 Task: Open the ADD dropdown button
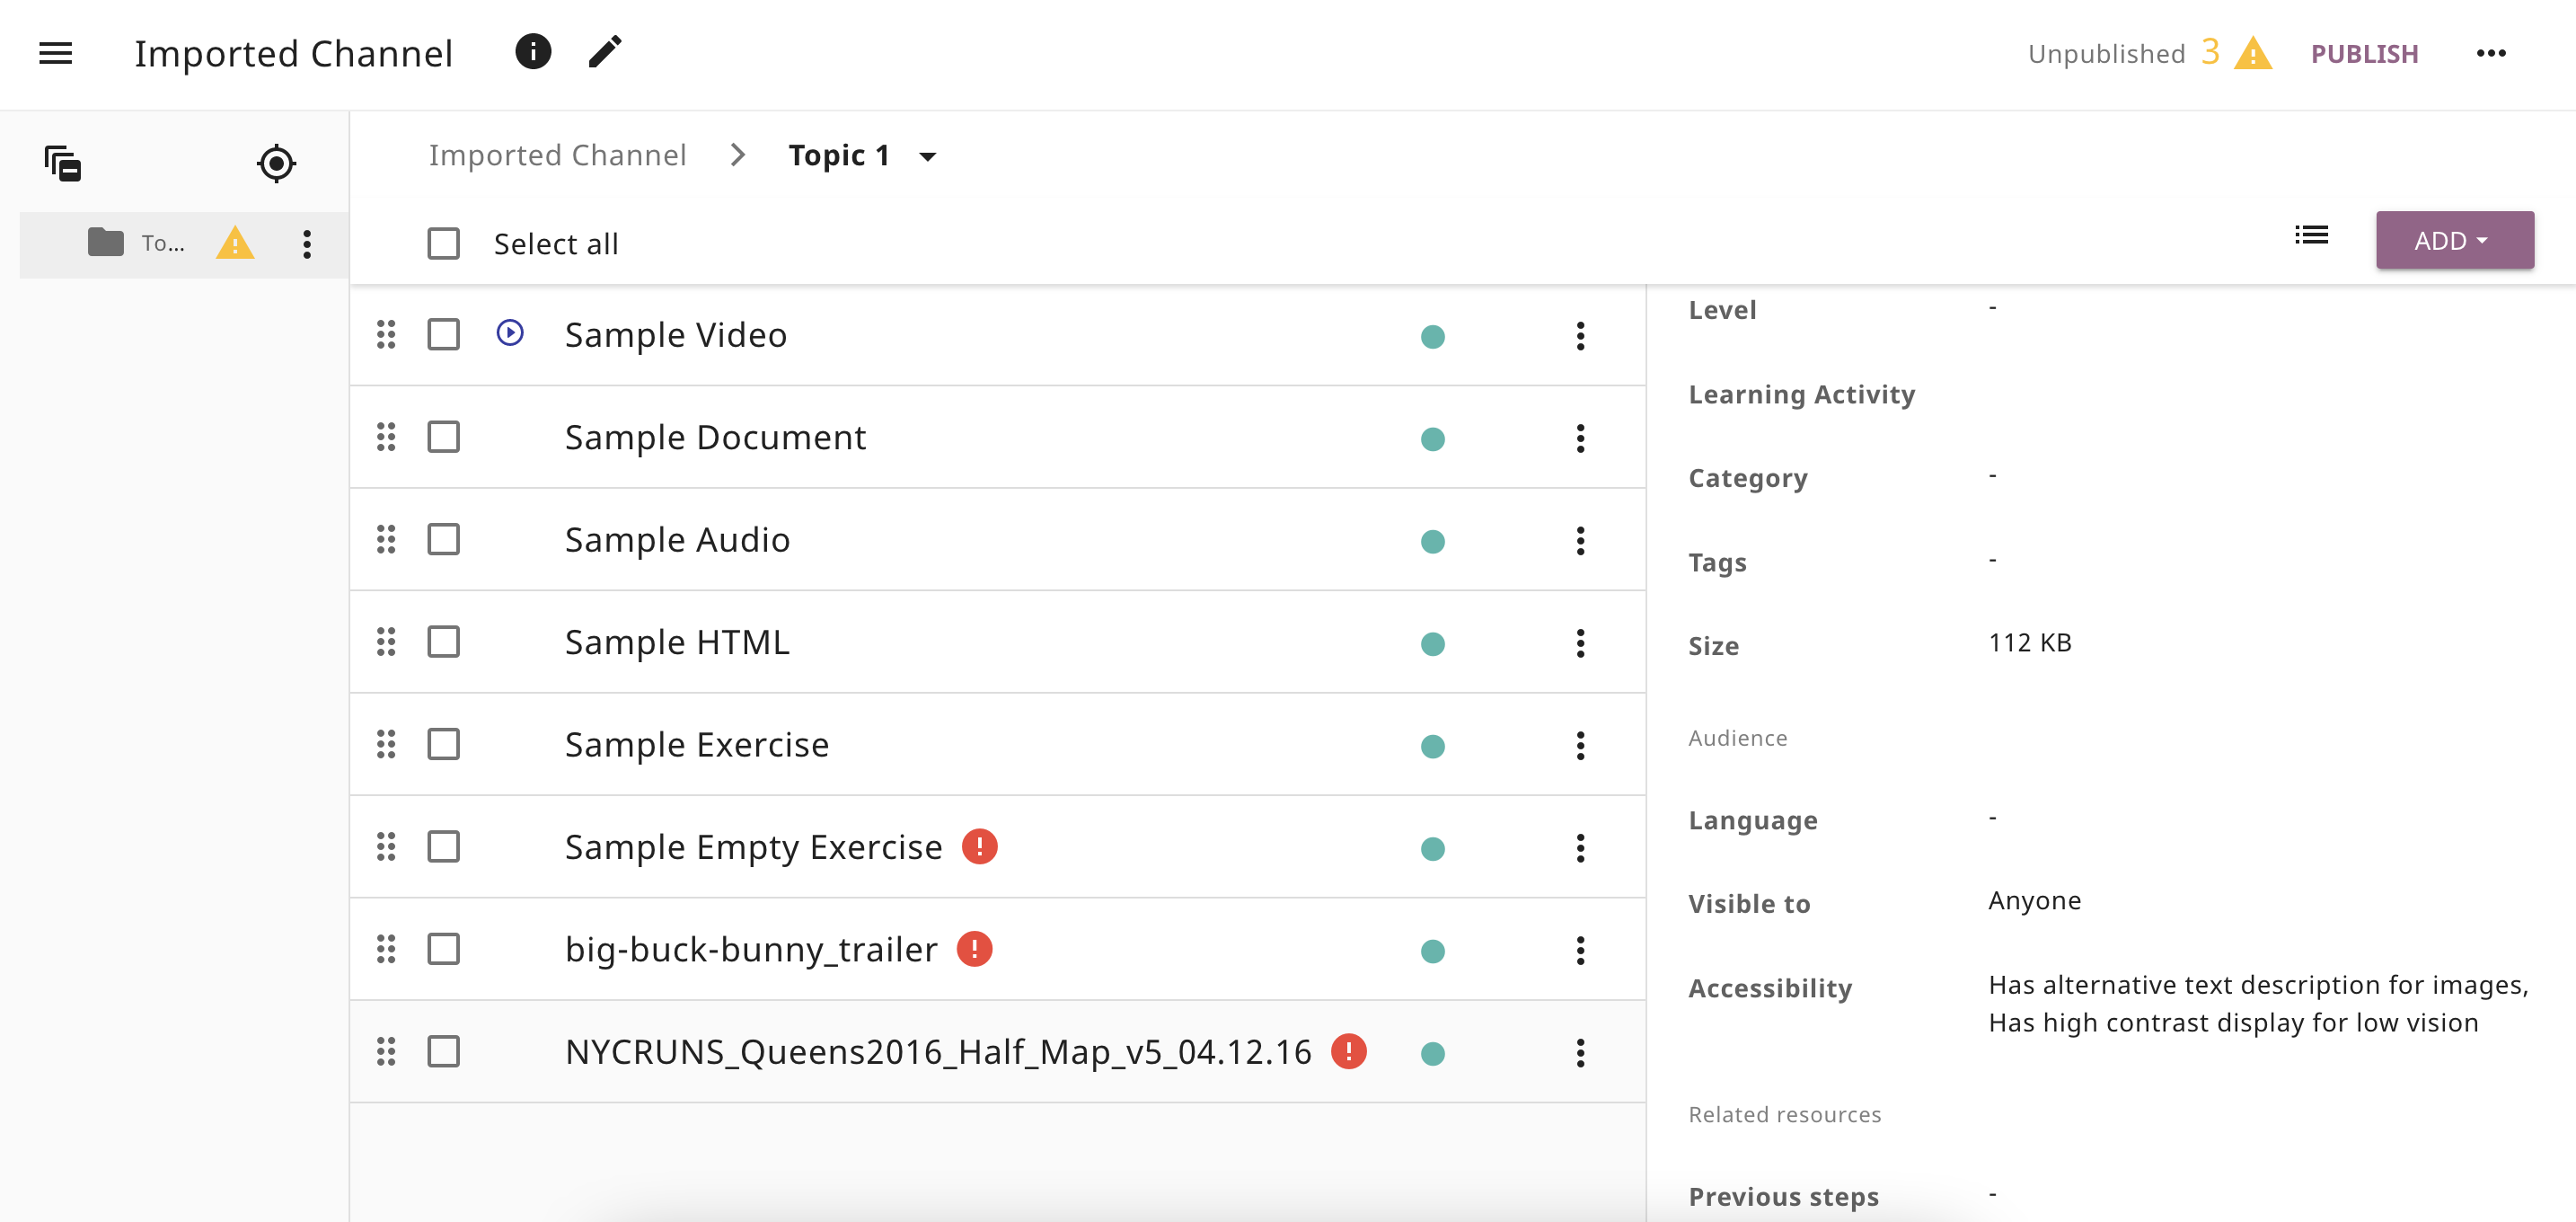(2454, 240)
